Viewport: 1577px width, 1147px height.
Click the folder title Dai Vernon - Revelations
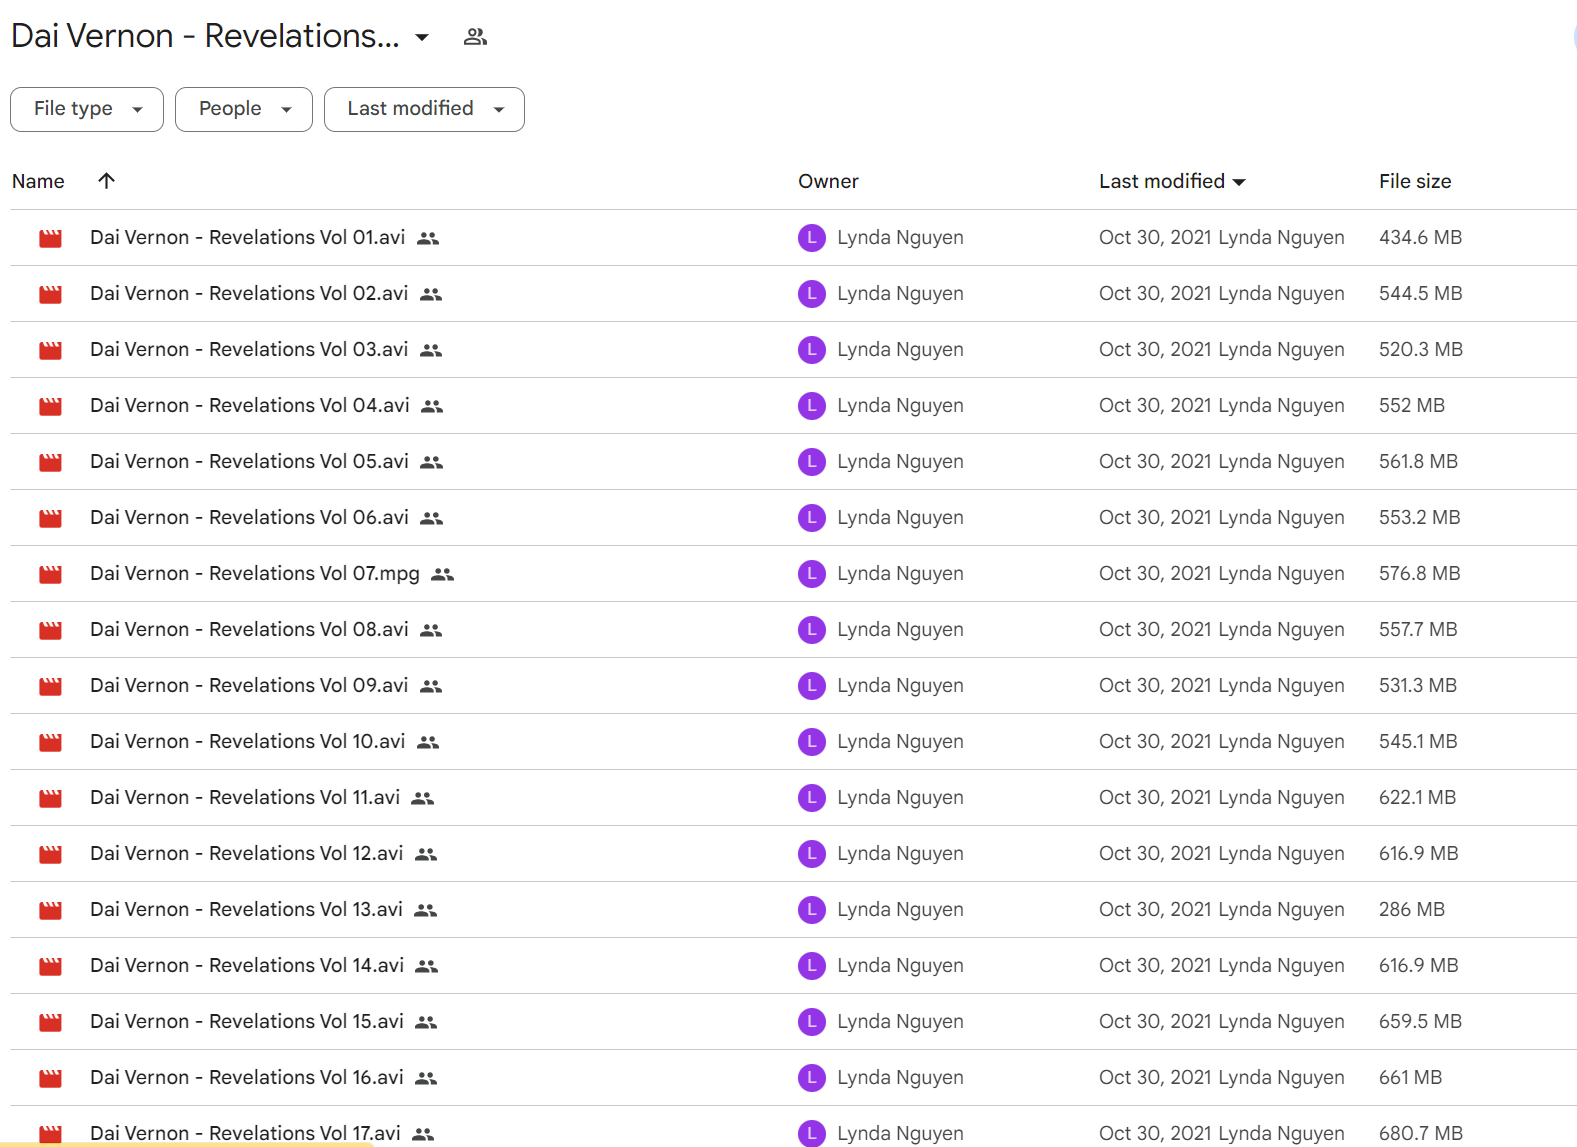pos(205,36)
